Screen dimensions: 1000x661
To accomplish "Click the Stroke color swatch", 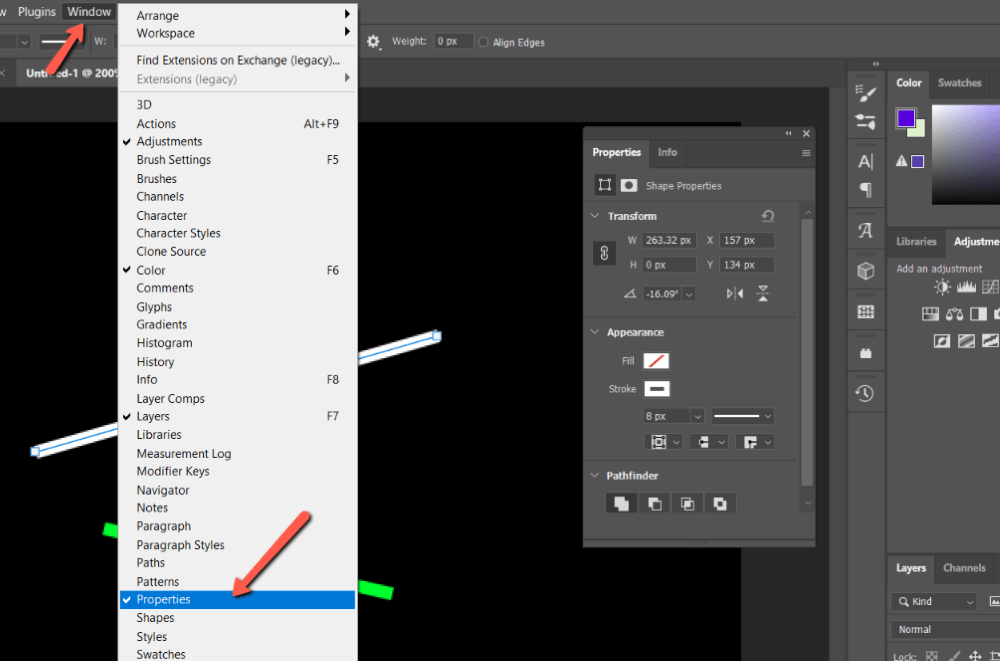I will (x=657, y=389).
